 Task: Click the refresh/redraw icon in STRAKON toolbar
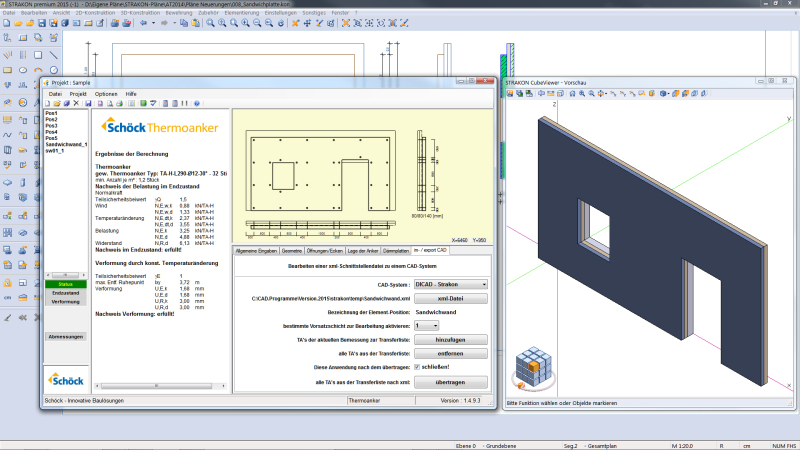click(x=281, y=23)
